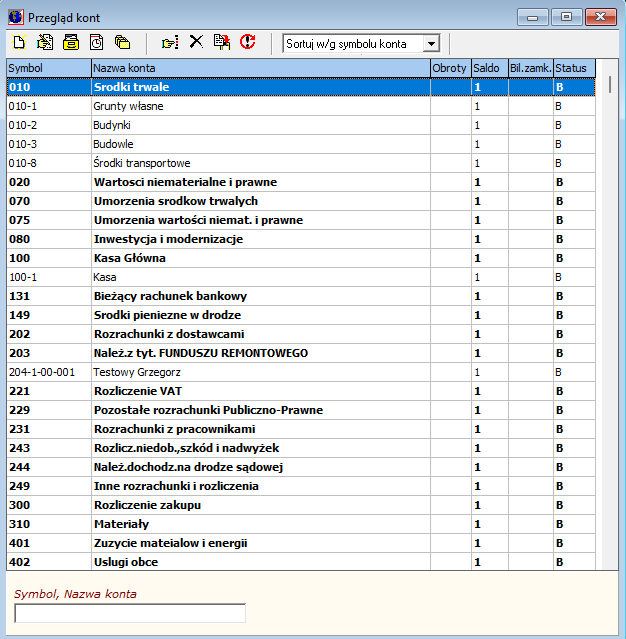Select Należ.z tyt. FUNDUSZU REMONTOWEGO row
Image resolution: width=626 pixels, height=639 pixels.
click(x=301, y=353)
